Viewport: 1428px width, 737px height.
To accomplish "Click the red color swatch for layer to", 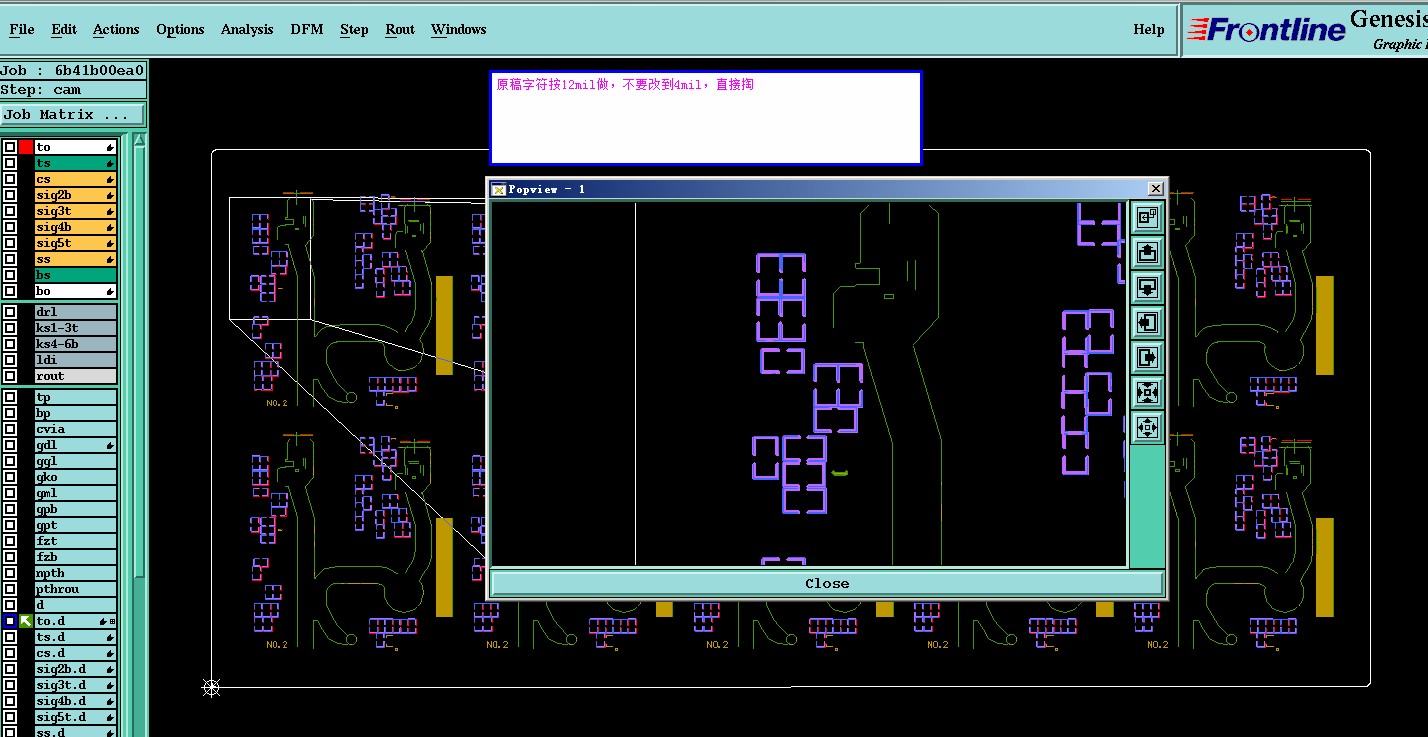I will [26, 147].
